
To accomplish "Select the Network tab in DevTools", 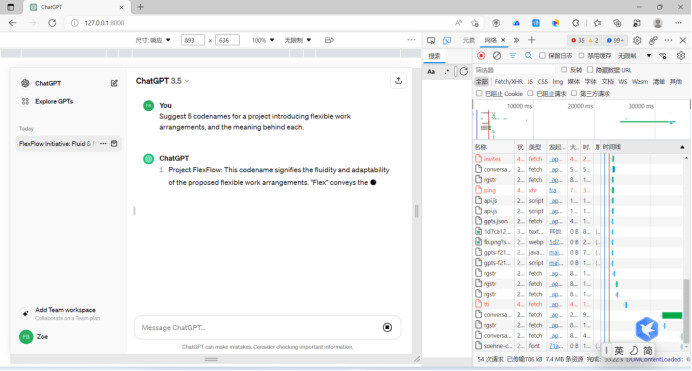I will [490, 40].
